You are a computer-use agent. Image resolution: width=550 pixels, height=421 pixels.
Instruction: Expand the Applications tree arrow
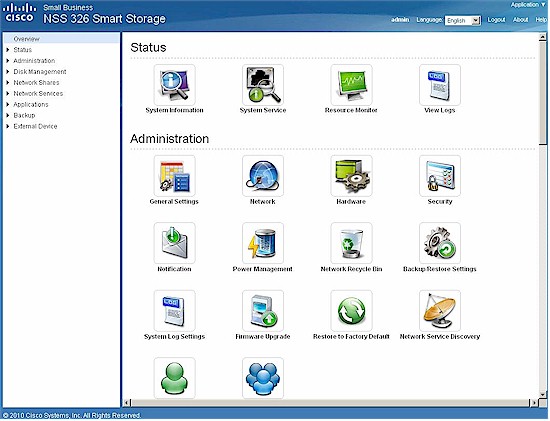pyautogui.click(x=8, y=104)
